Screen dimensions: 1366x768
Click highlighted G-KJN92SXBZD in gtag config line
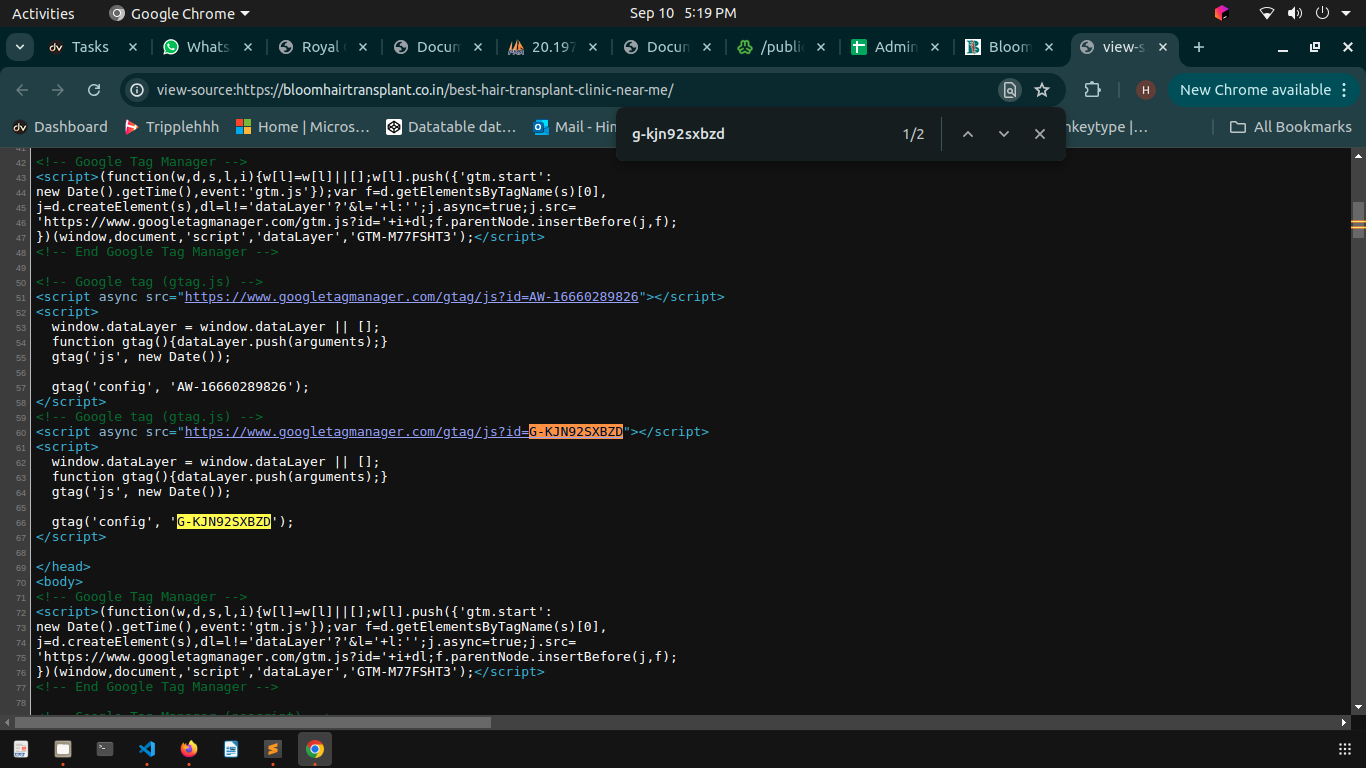(224, 522)
